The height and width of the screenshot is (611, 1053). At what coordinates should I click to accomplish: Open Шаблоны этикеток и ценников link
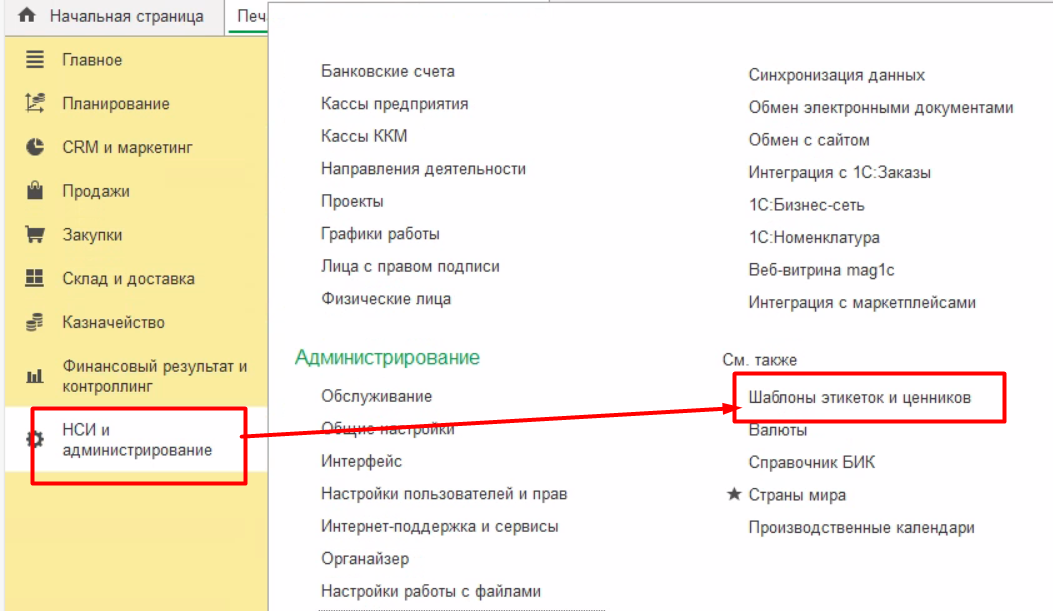point(859,398)
